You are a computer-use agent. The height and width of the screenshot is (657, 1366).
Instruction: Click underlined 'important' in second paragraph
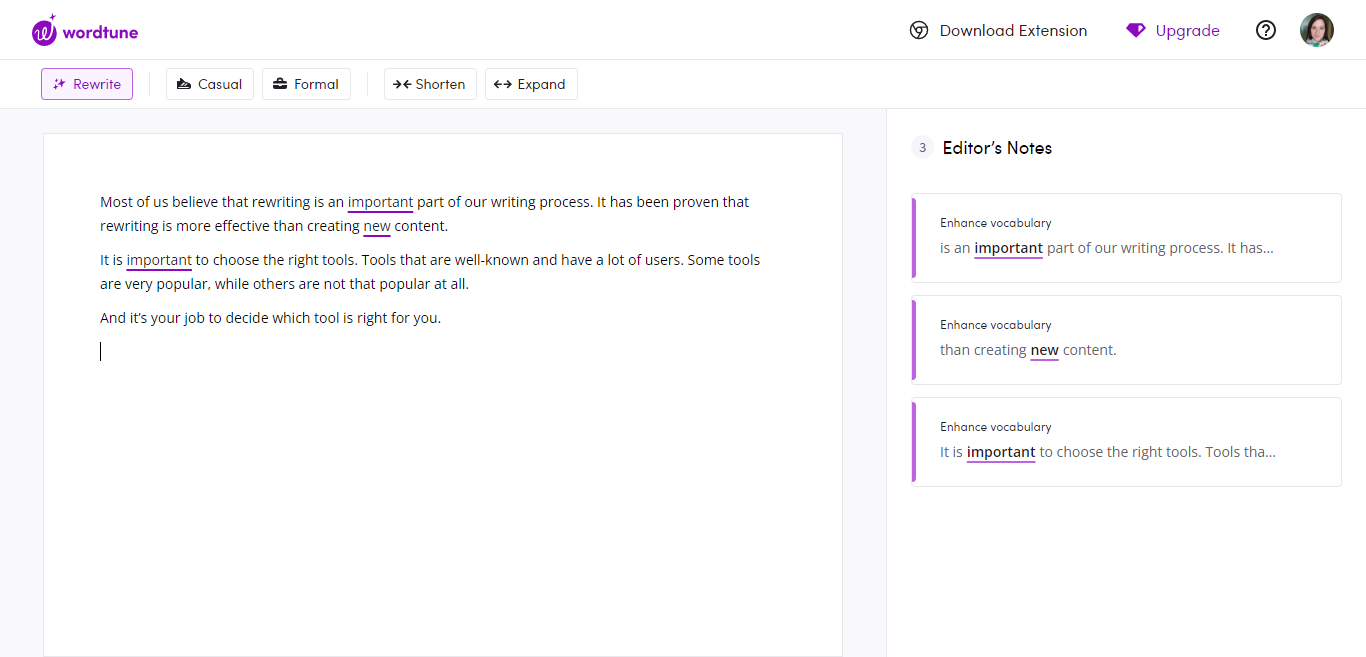tap(159, 260)
